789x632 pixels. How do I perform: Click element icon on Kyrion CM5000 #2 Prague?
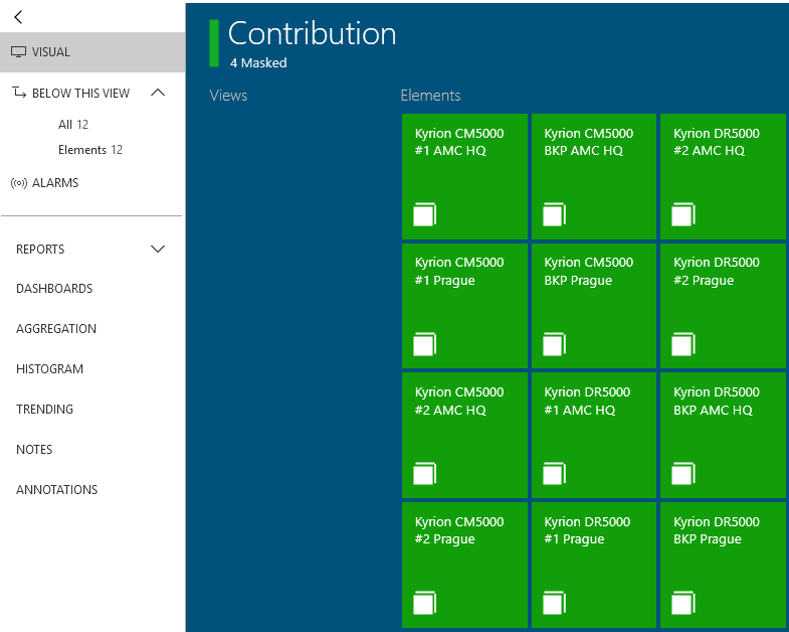tap(425, 603)
